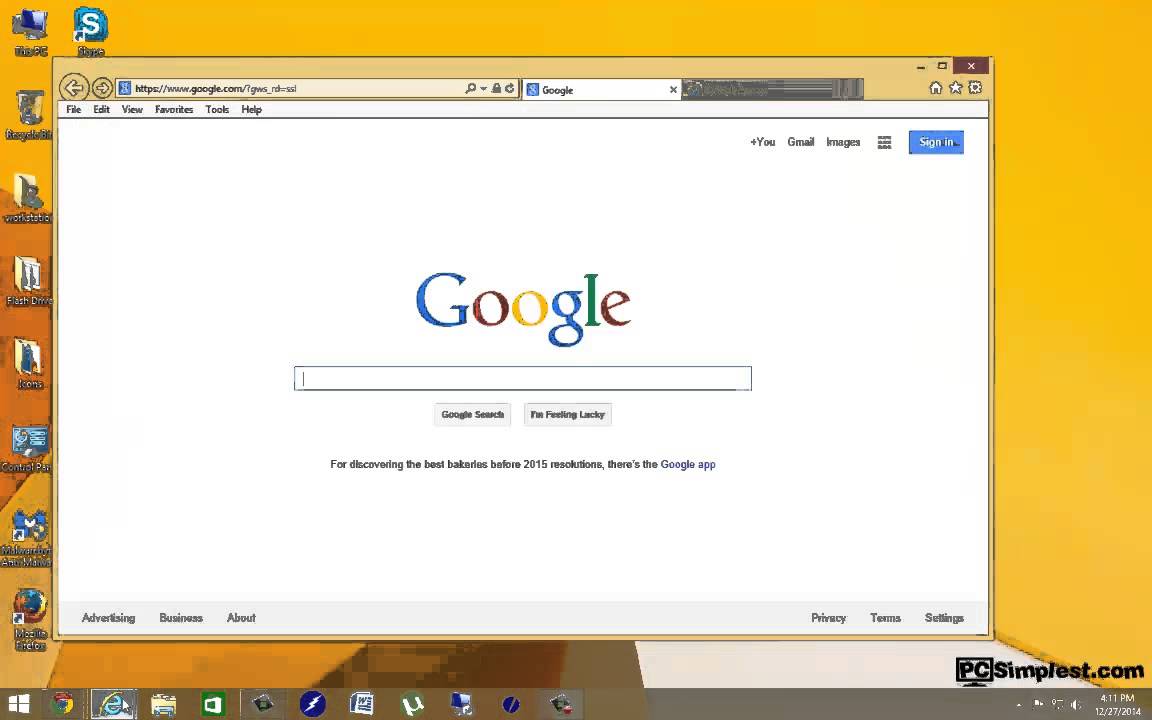Go back with Internet Explorer back arrow
This screenshot has width=1152, height=720.
73,88
